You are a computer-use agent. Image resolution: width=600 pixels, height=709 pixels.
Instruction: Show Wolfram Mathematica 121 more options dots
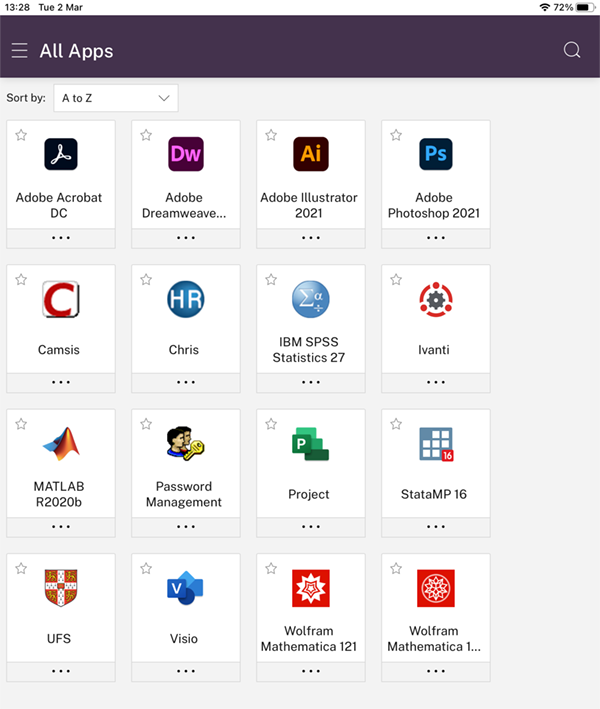pos(311,671)
